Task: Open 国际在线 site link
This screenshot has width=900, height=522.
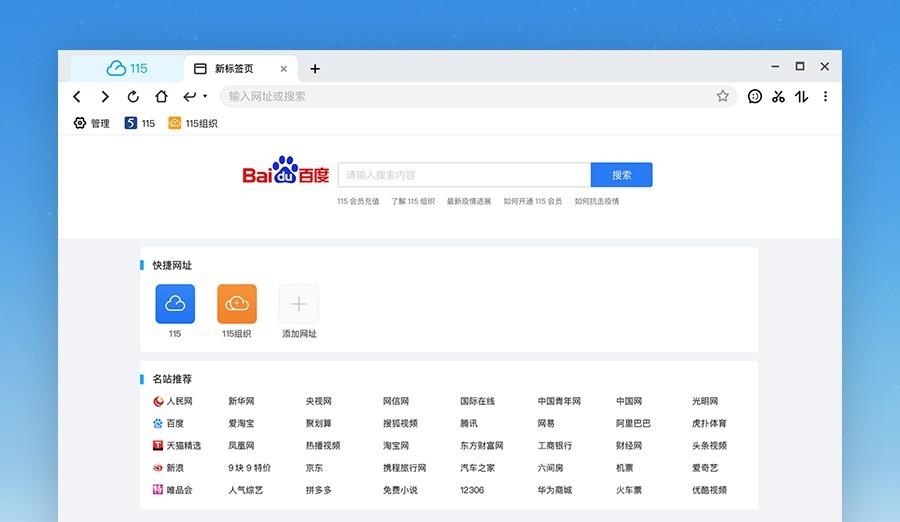Action: click(478, 401)
